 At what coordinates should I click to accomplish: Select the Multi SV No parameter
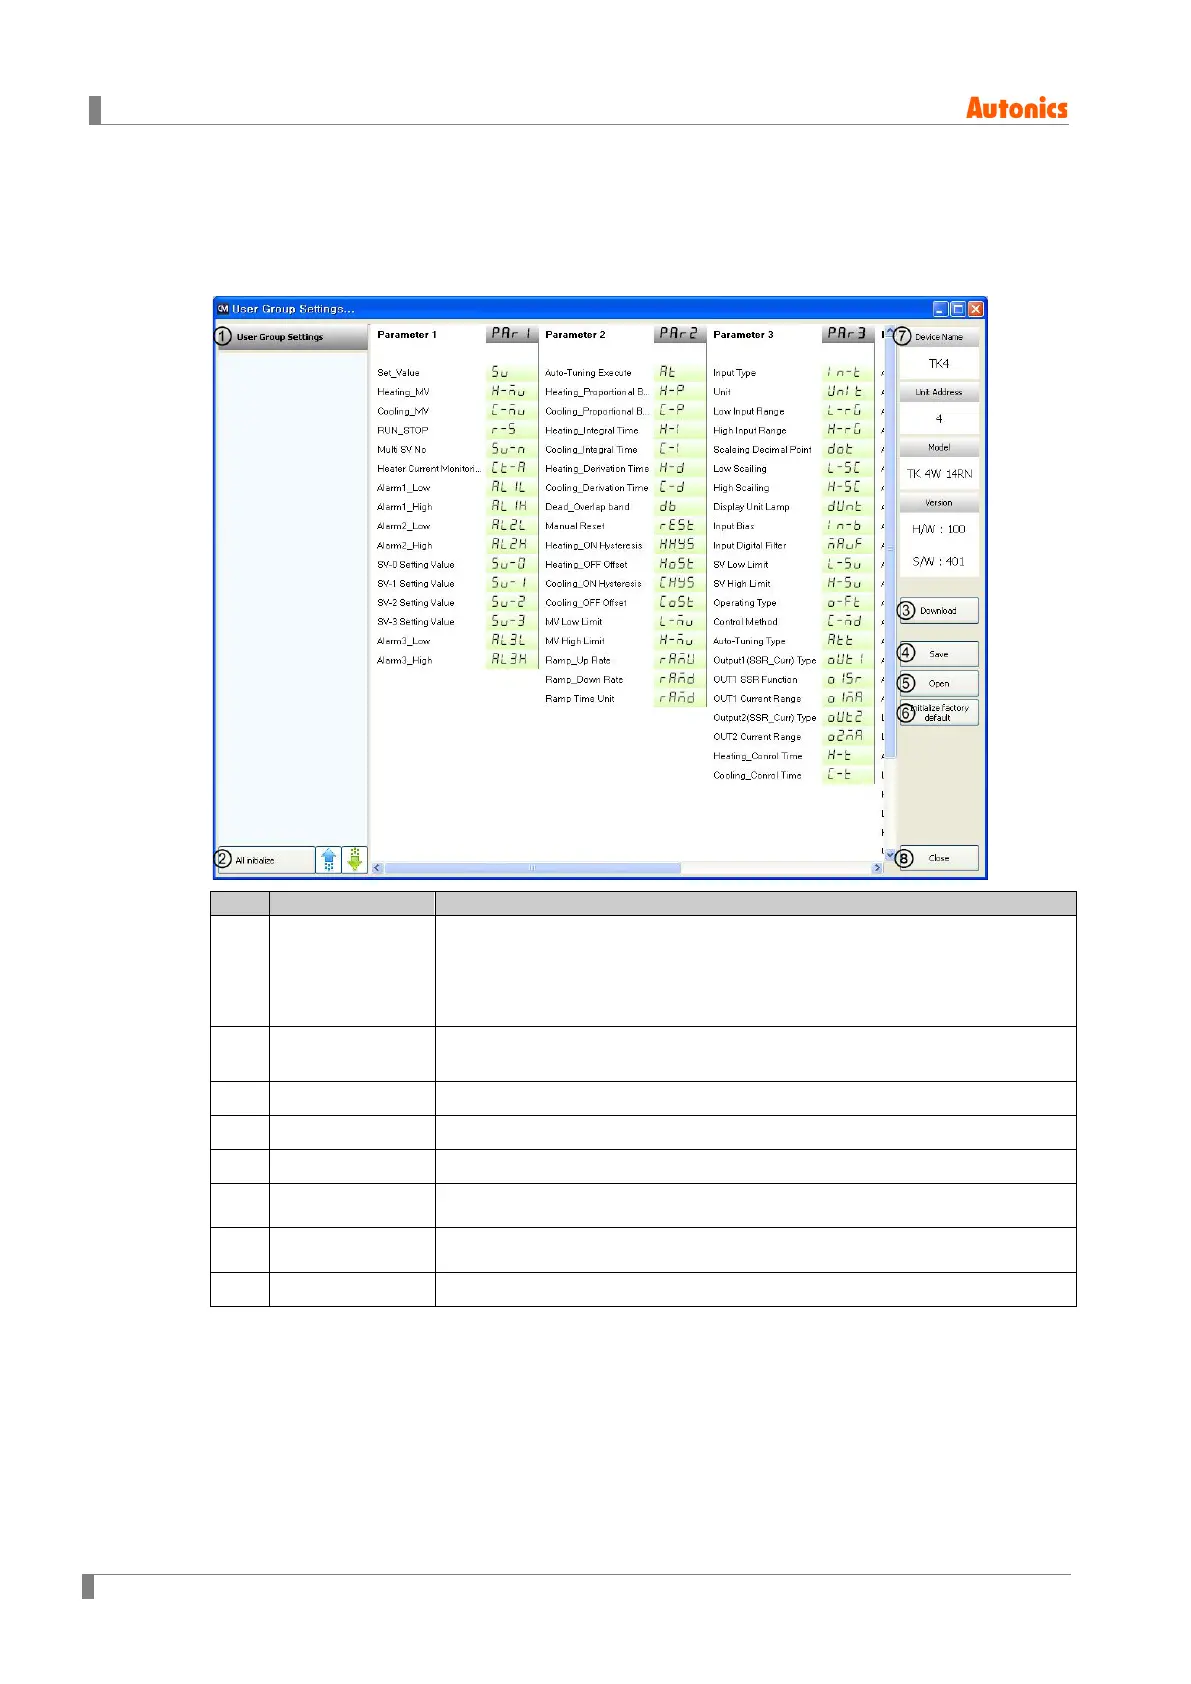tap(401, 450)
